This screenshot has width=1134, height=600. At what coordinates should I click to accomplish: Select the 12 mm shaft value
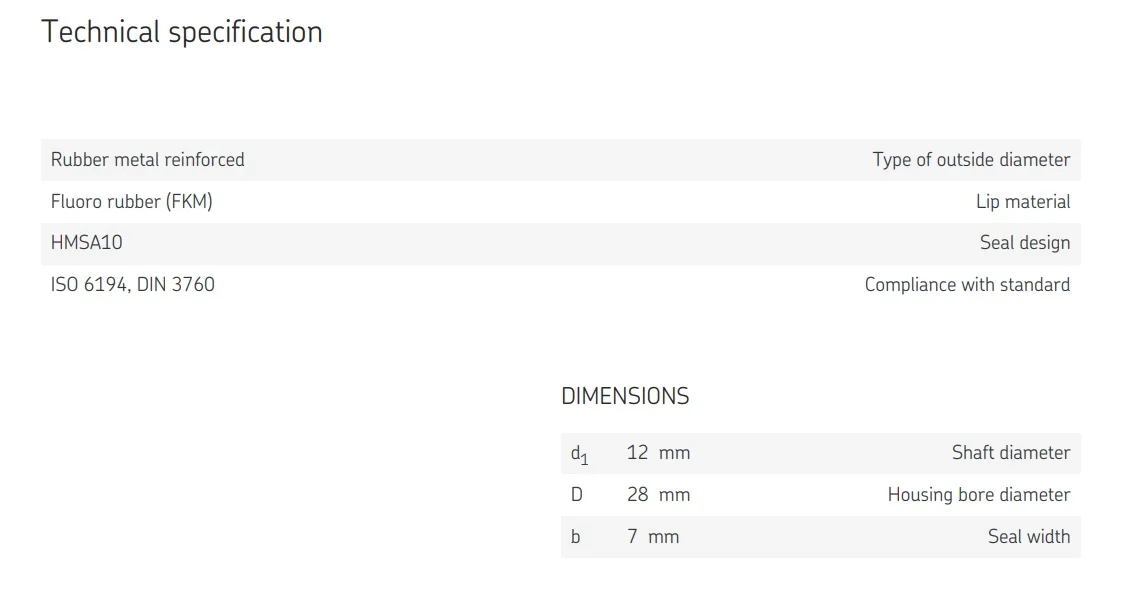pos(658,453)
